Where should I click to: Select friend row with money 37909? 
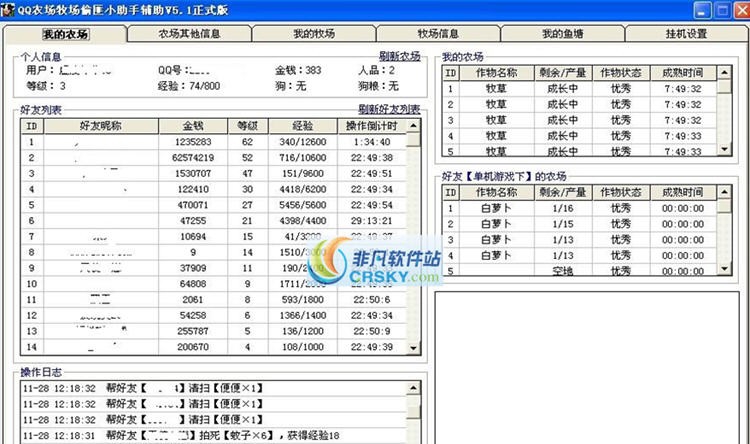click(214, 268)
